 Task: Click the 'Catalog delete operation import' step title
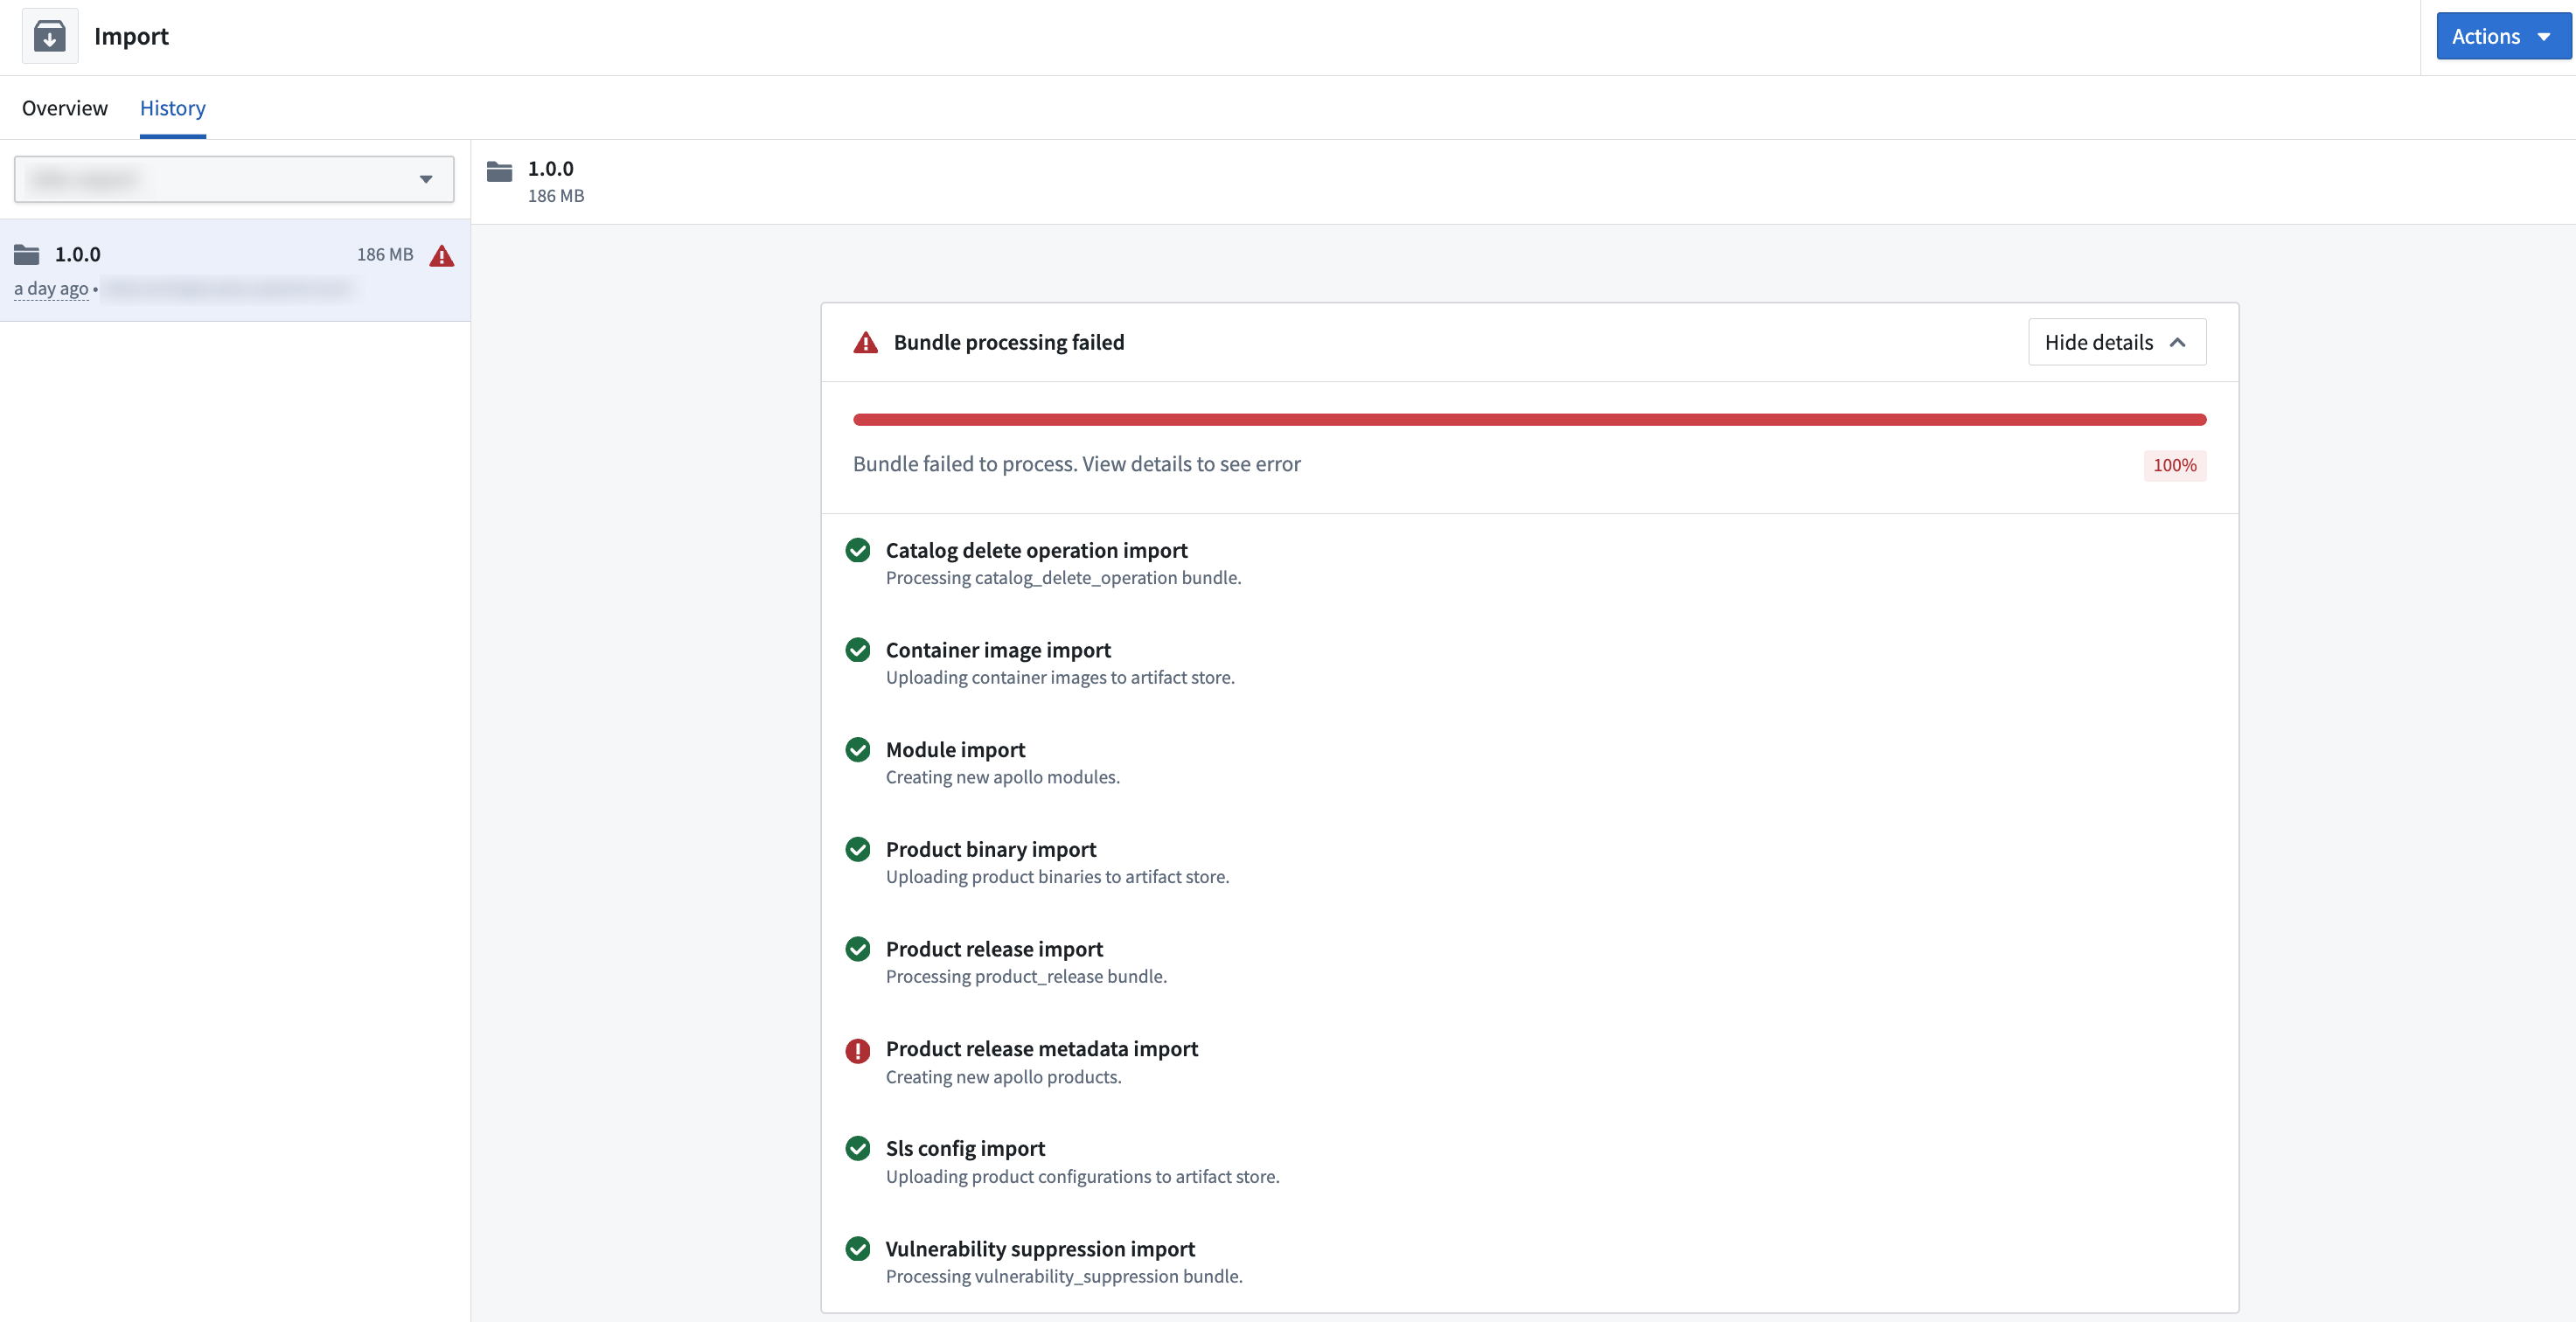1036,550
